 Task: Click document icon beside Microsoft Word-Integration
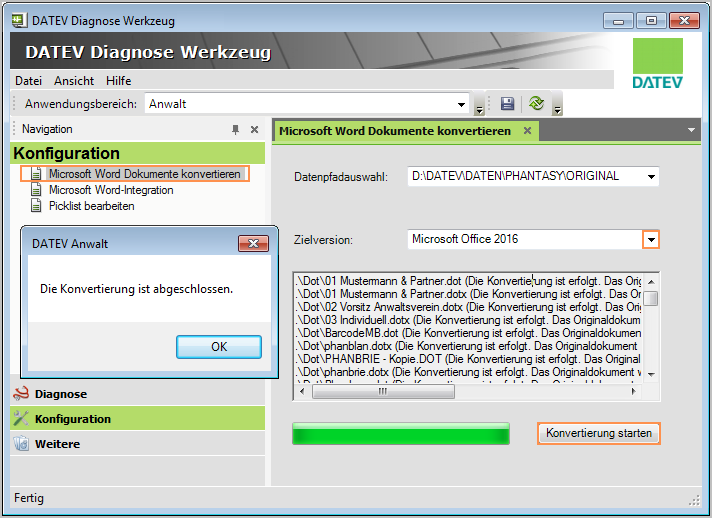[x=36, y=190]
